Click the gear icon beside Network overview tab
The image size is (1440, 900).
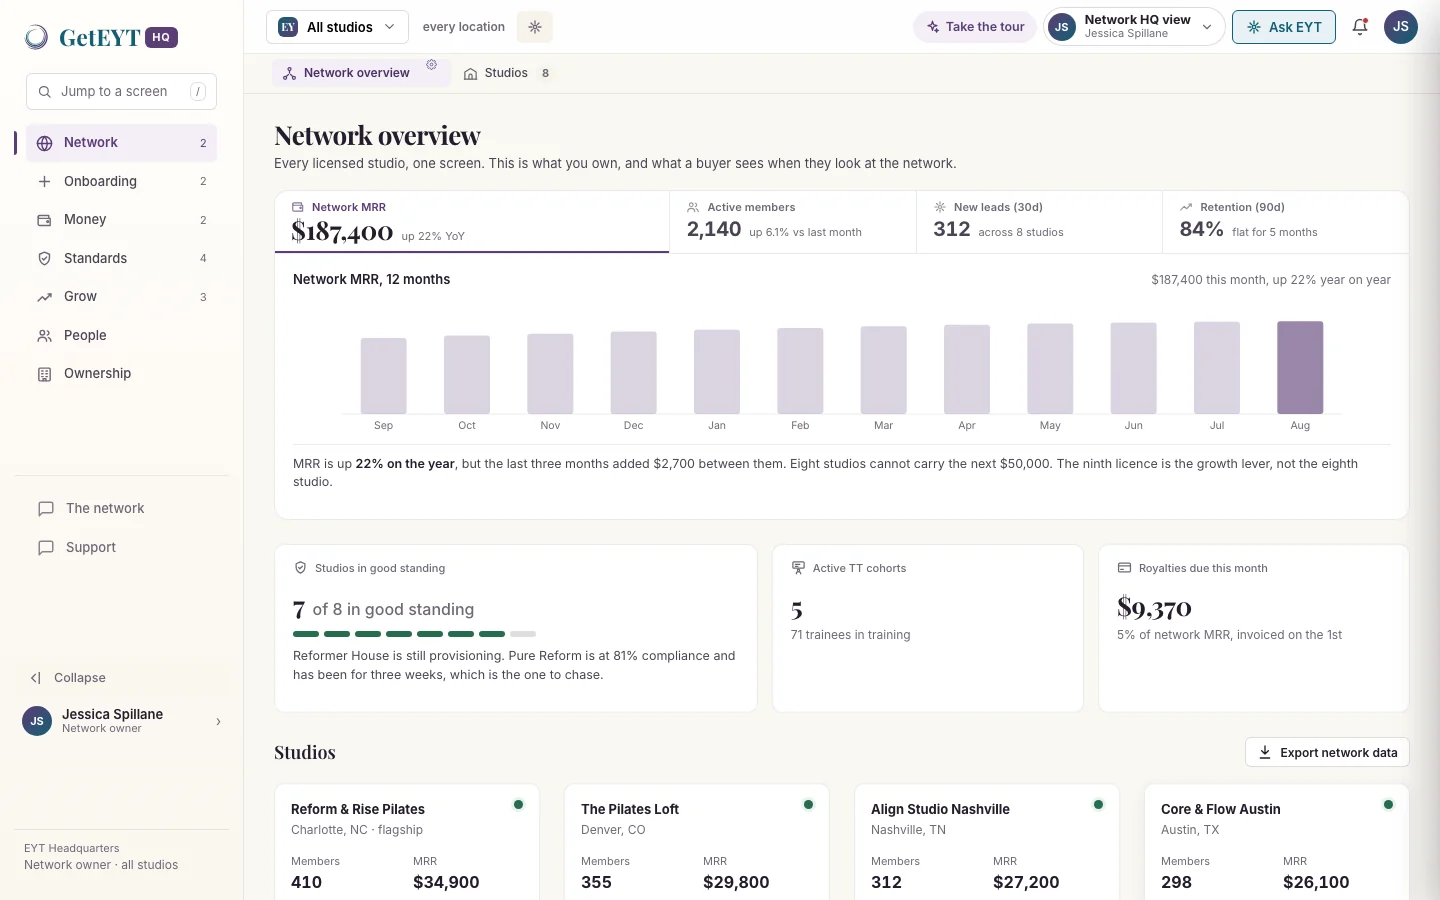[432, 65]
